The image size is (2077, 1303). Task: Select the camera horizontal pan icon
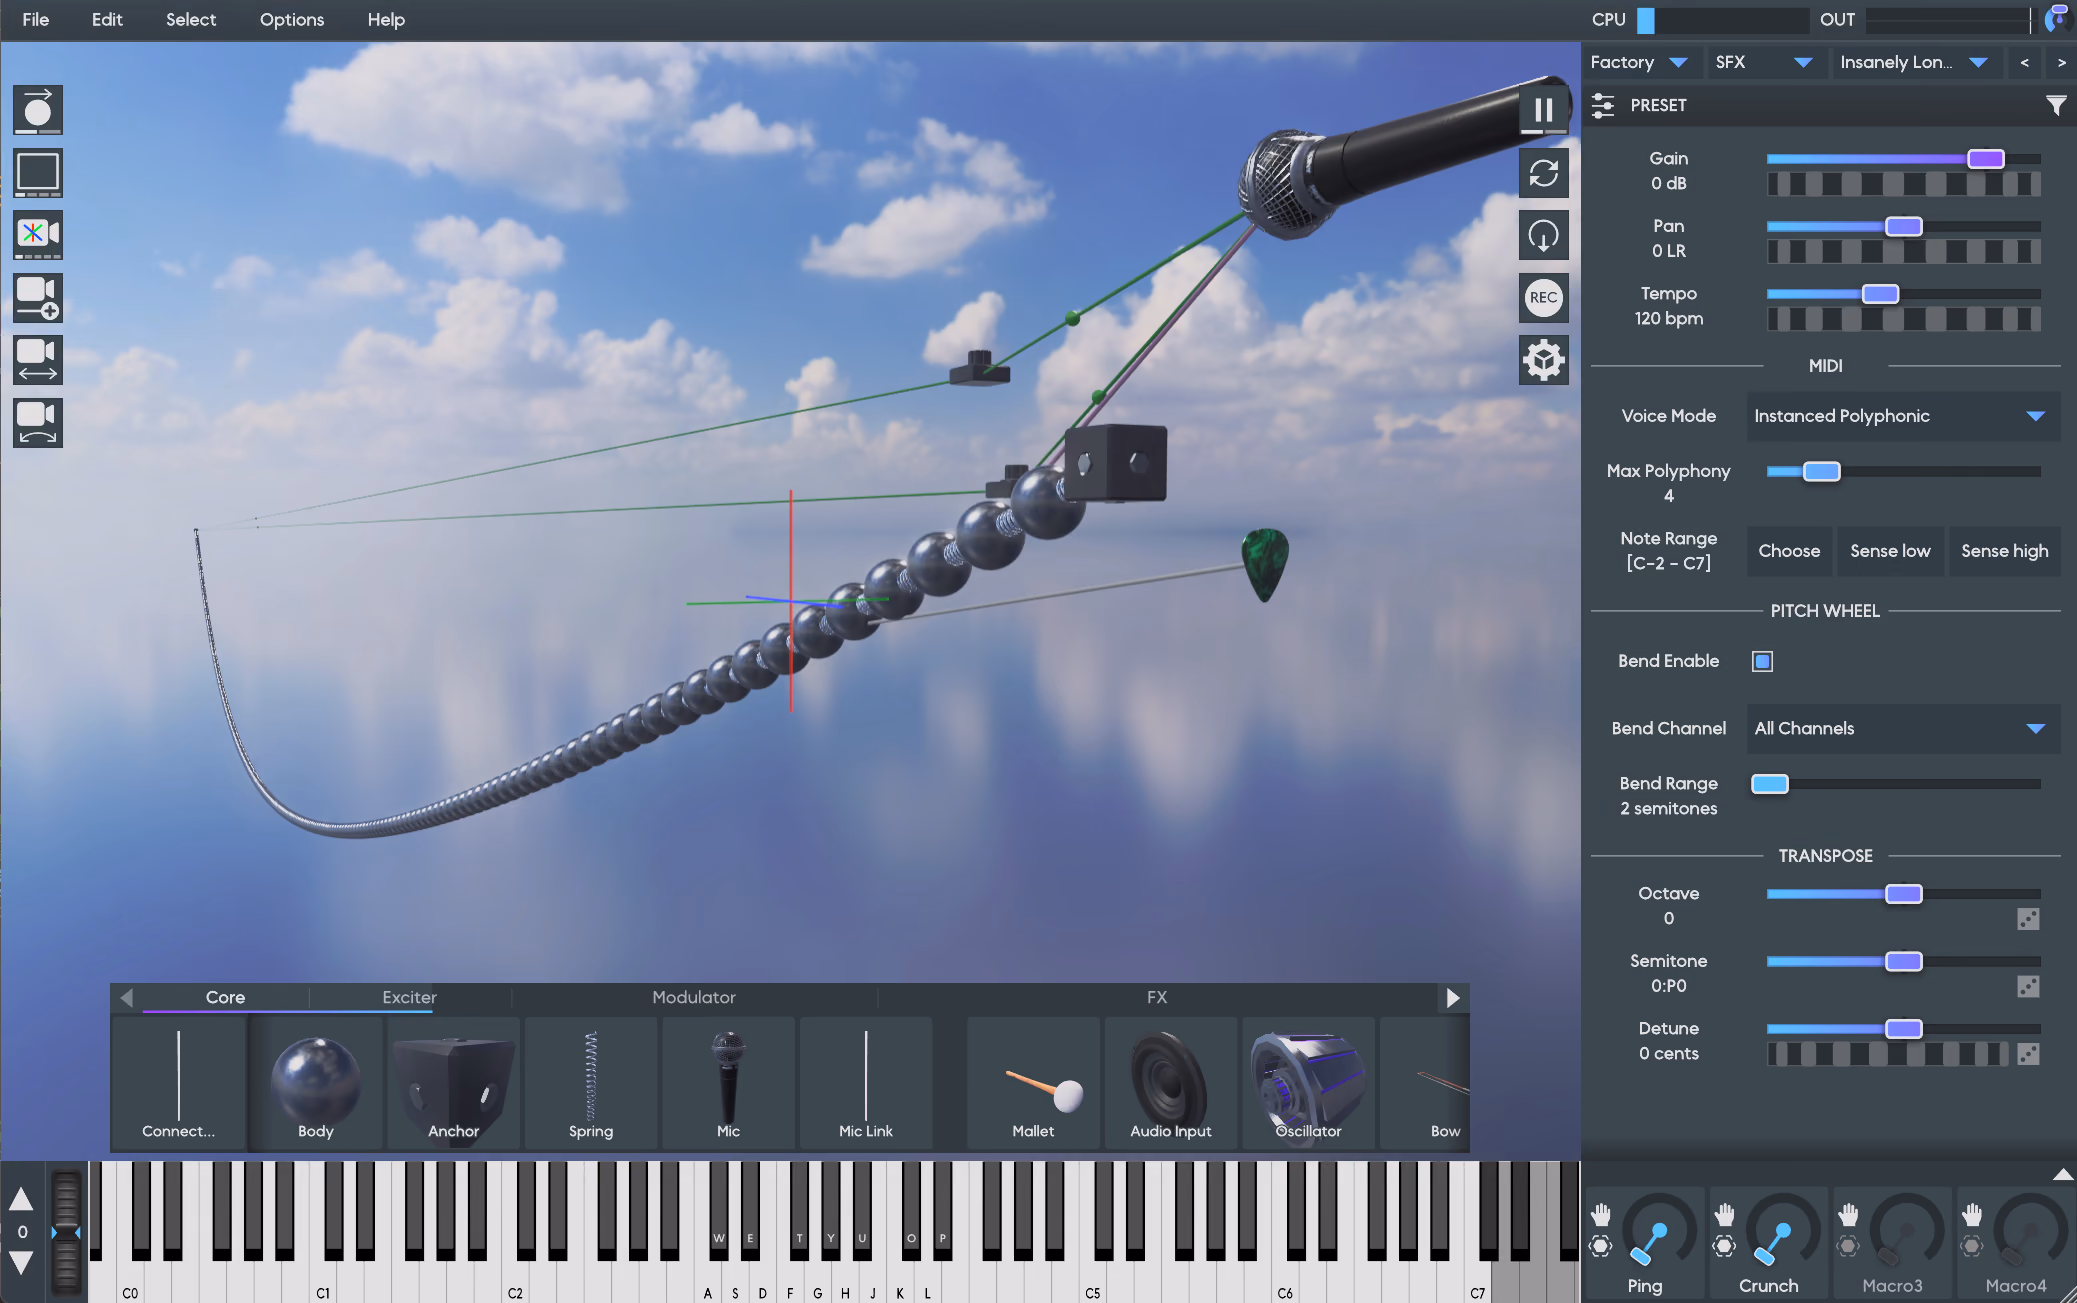point(38,360)
